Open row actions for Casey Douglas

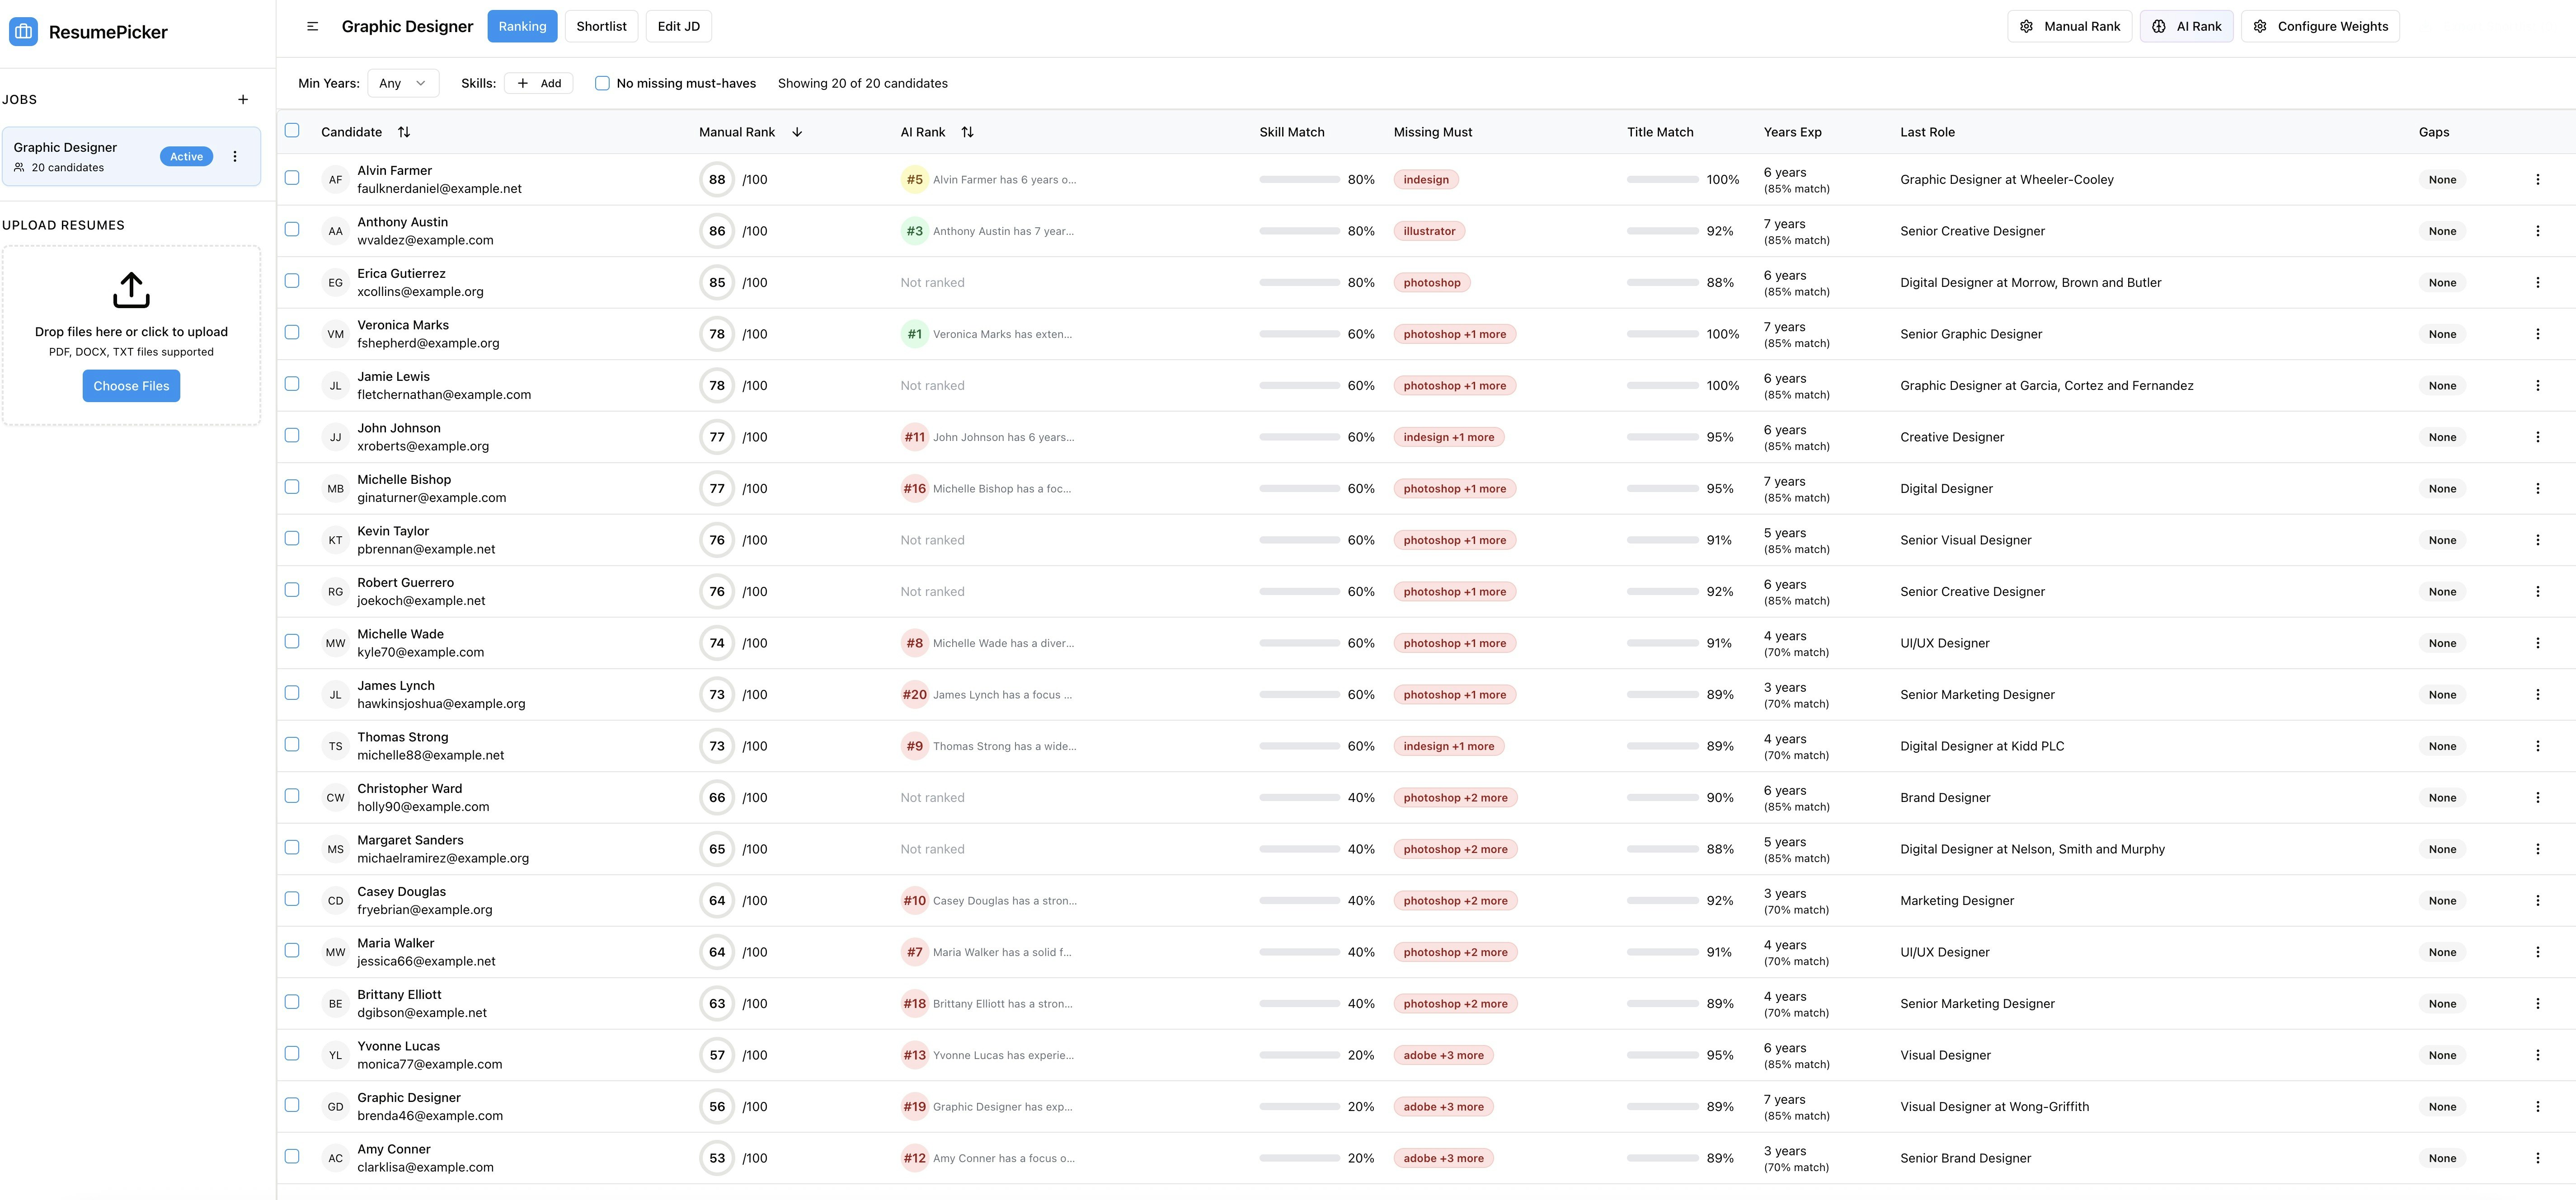pos(2537,901)
